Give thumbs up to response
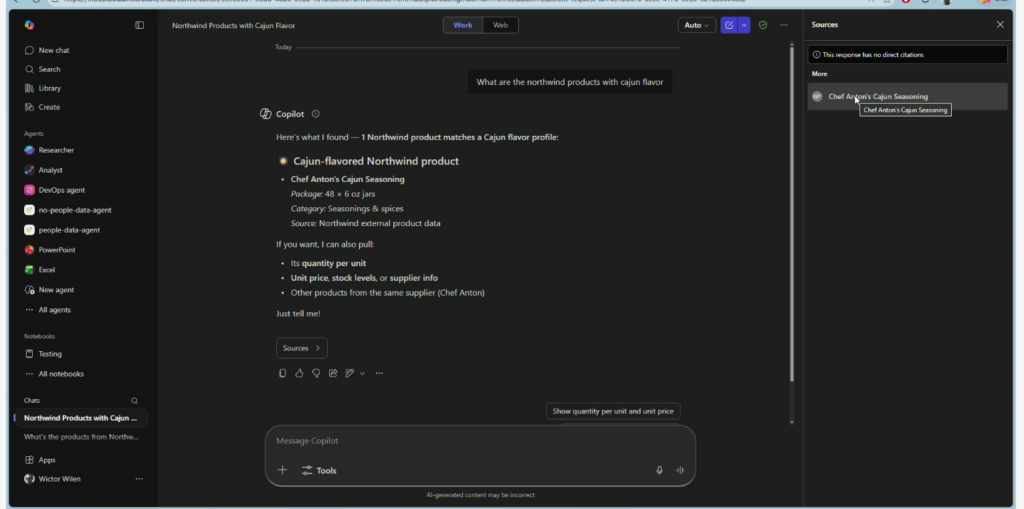 pyautogui.click(x=299, y=373)
